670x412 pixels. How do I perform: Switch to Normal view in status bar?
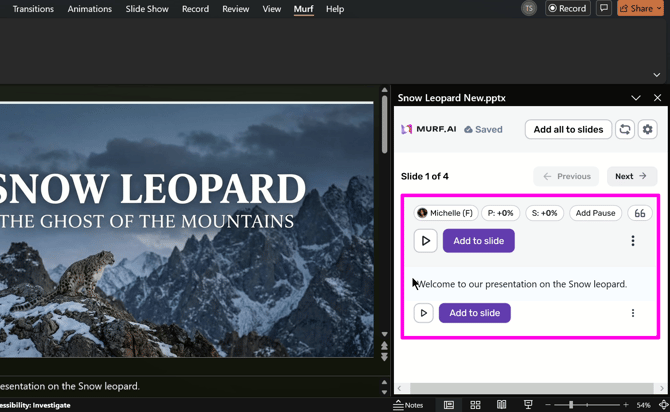pos(449,405)
